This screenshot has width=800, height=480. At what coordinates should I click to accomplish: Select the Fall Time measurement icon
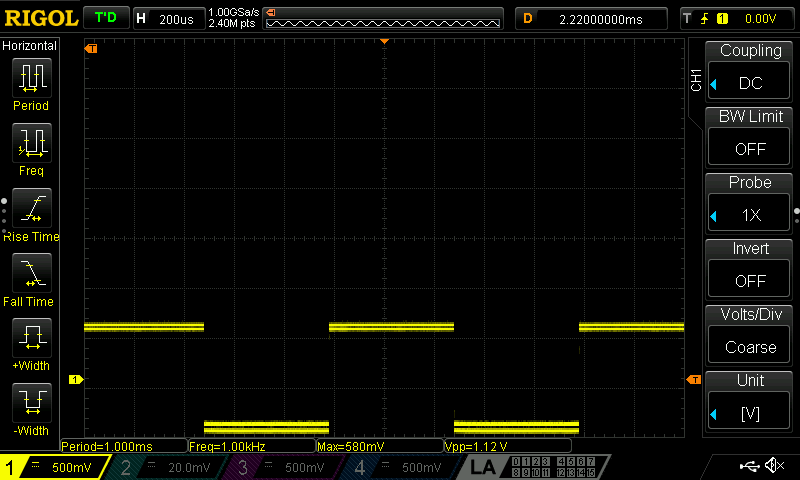tap(32, 272)
